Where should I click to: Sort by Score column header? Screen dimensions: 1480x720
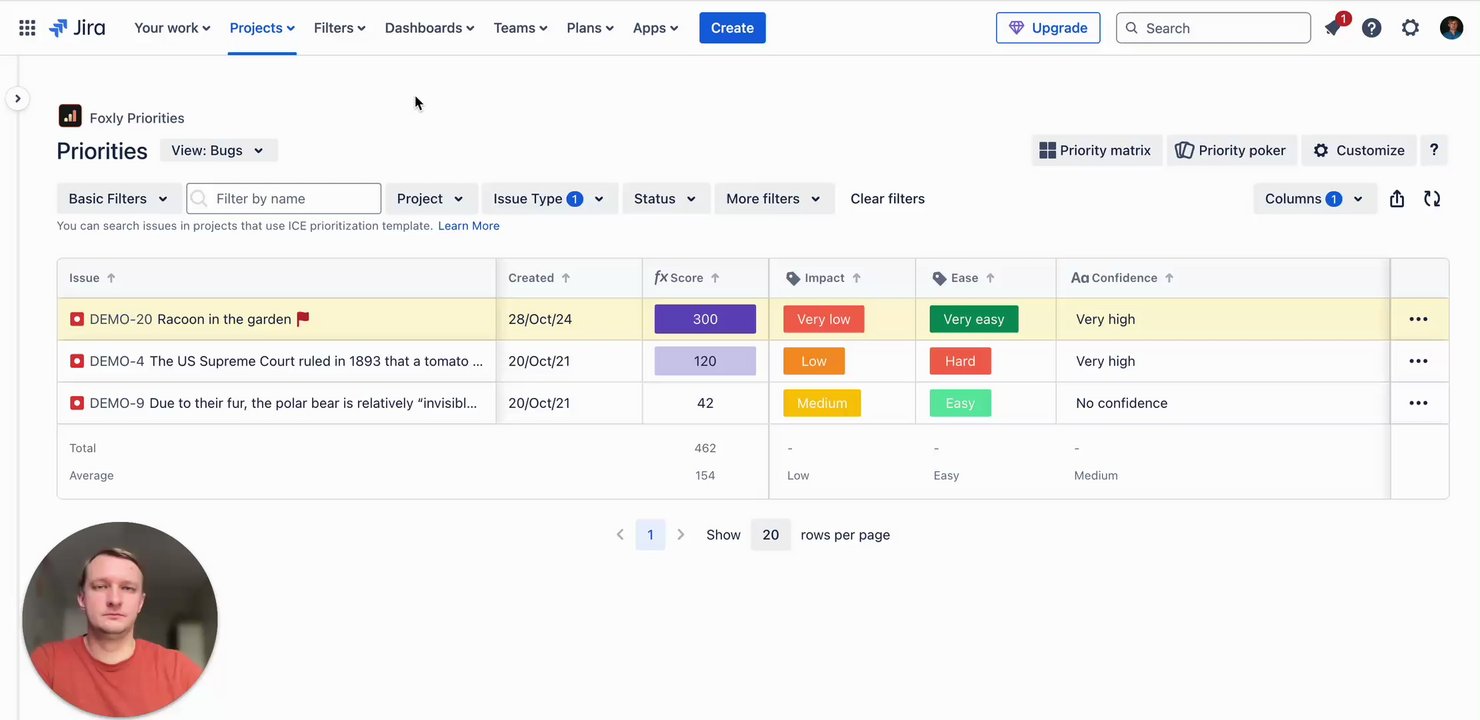pyautogui.click(x=687, y=278)
